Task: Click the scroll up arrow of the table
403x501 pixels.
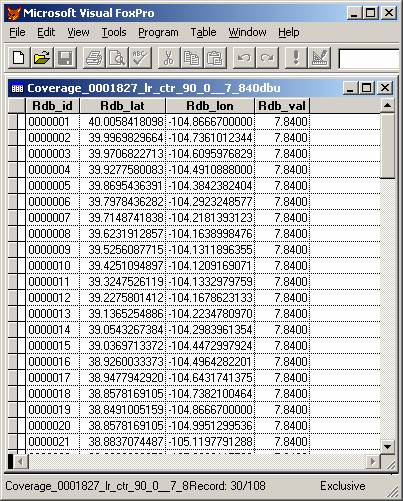Action: point(387,106)
